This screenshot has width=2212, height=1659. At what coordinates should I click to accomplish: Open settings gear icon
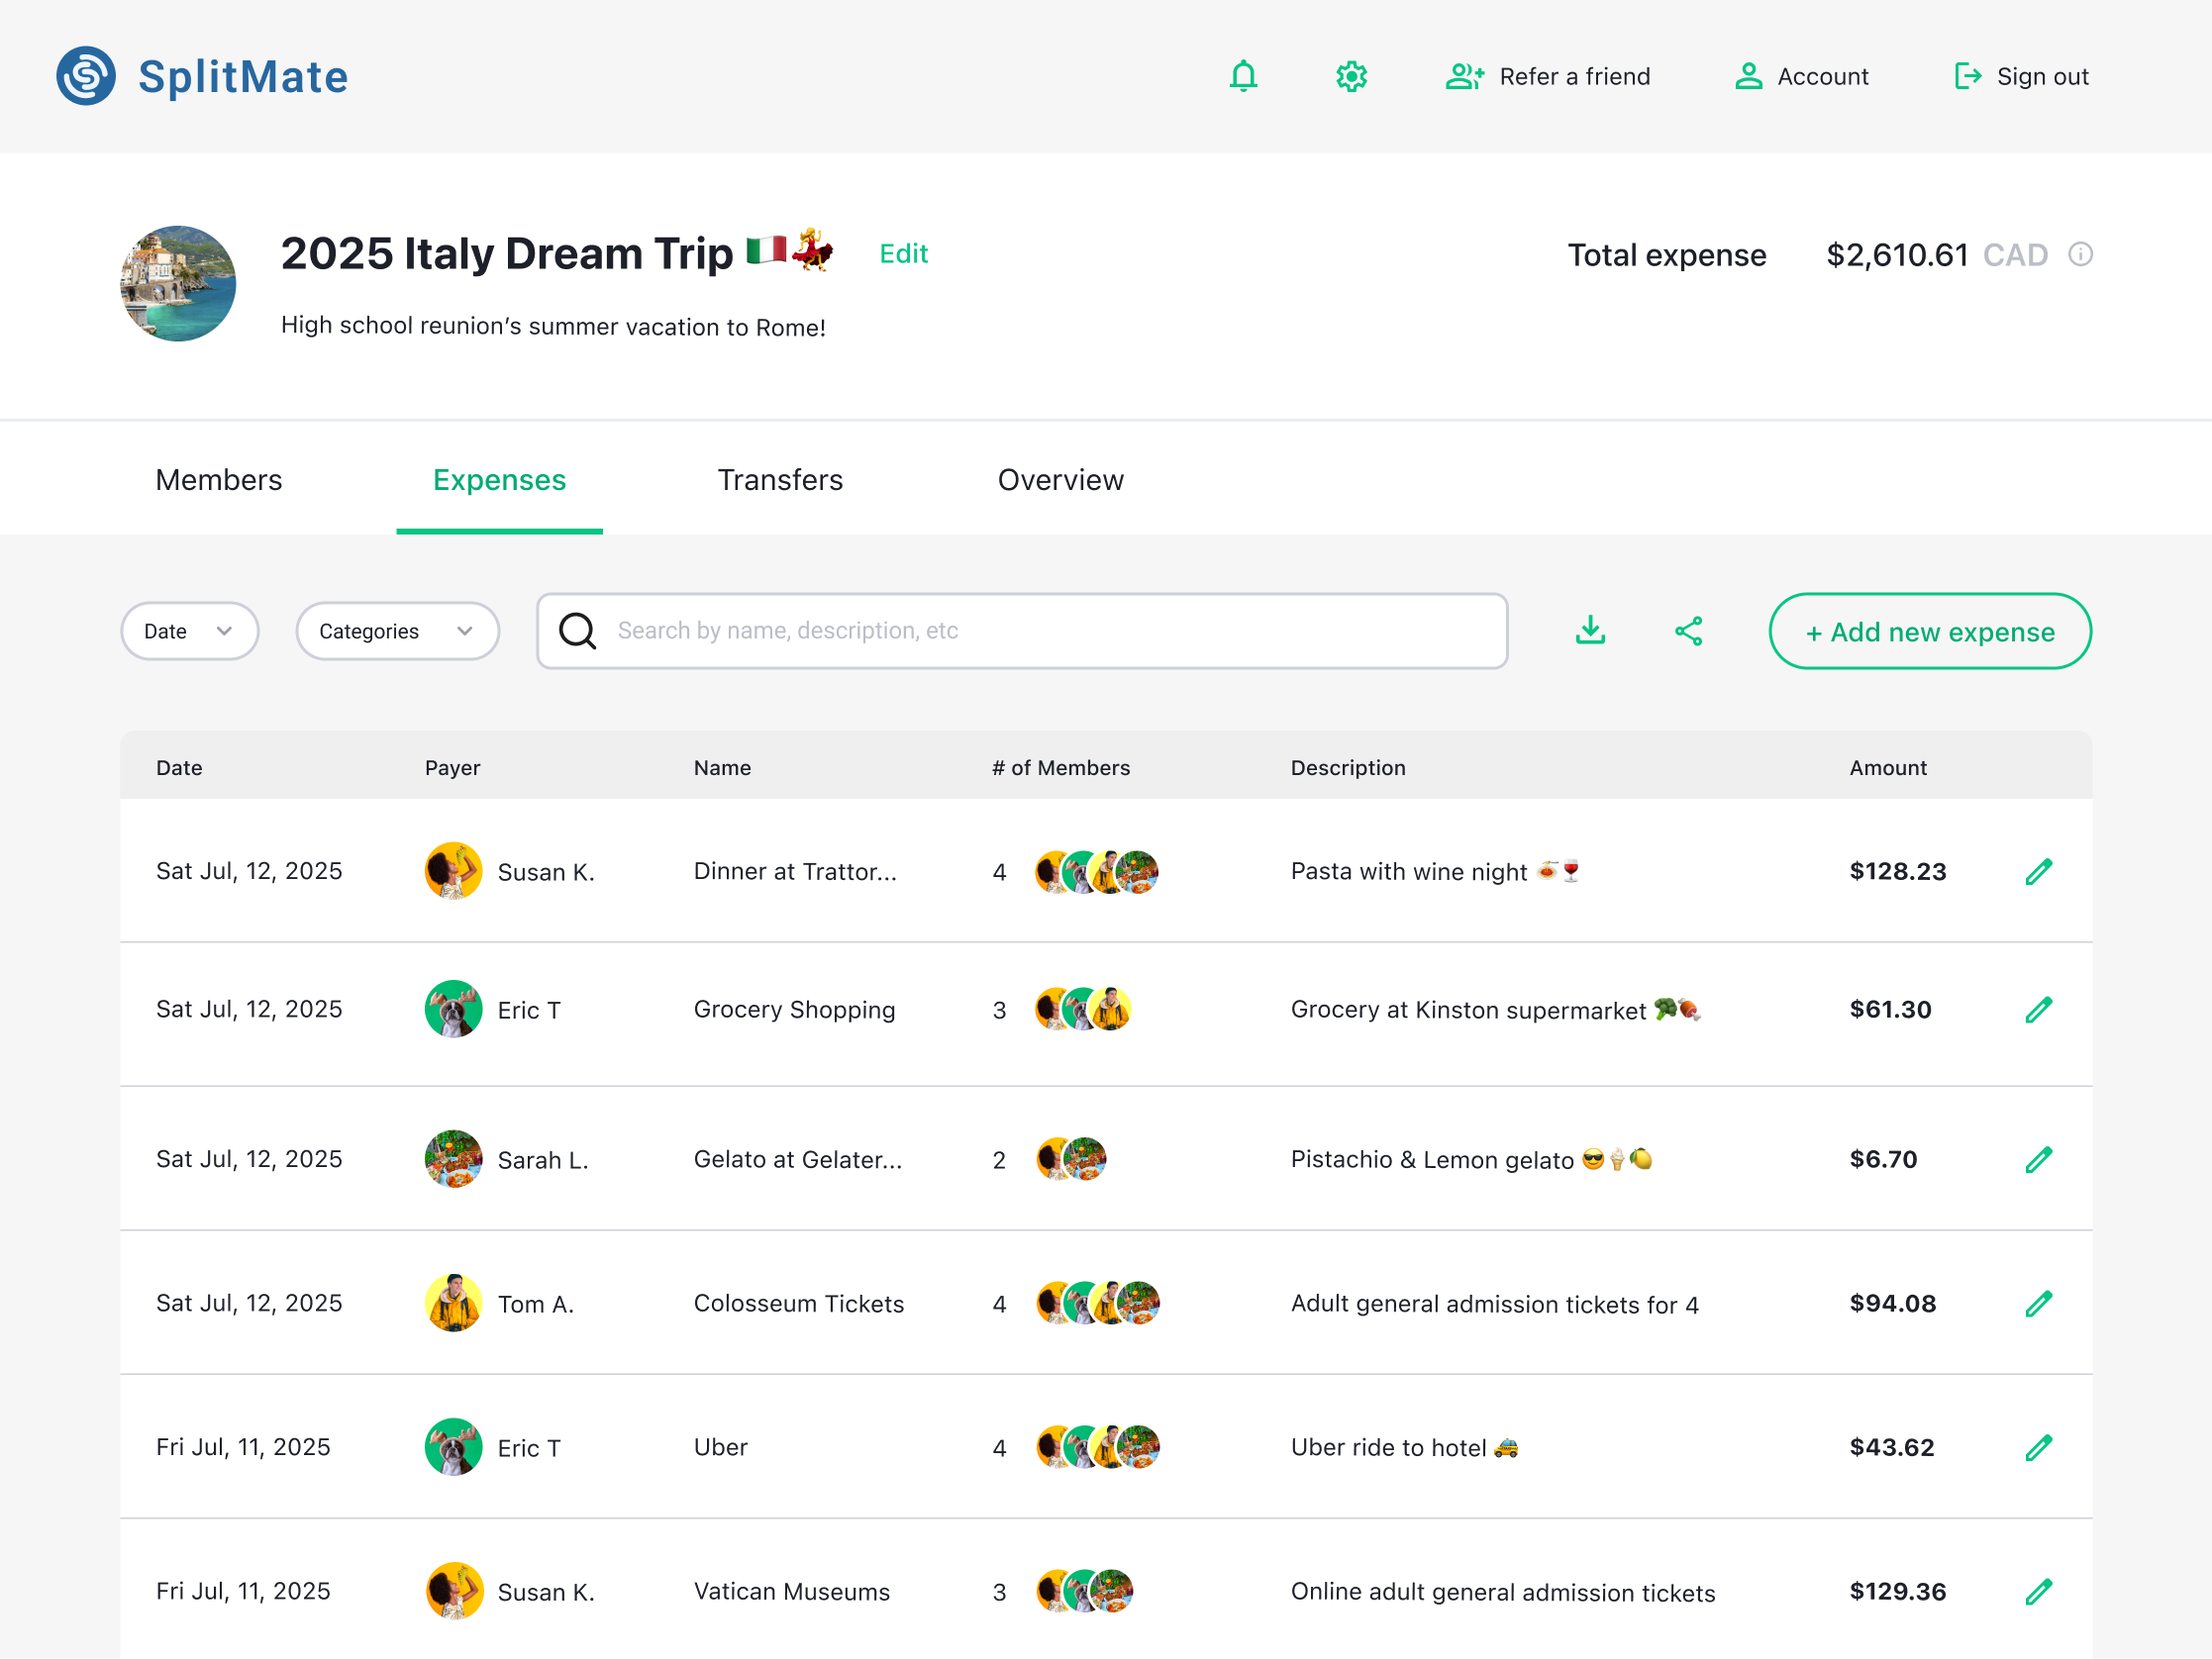(1351, 76)
